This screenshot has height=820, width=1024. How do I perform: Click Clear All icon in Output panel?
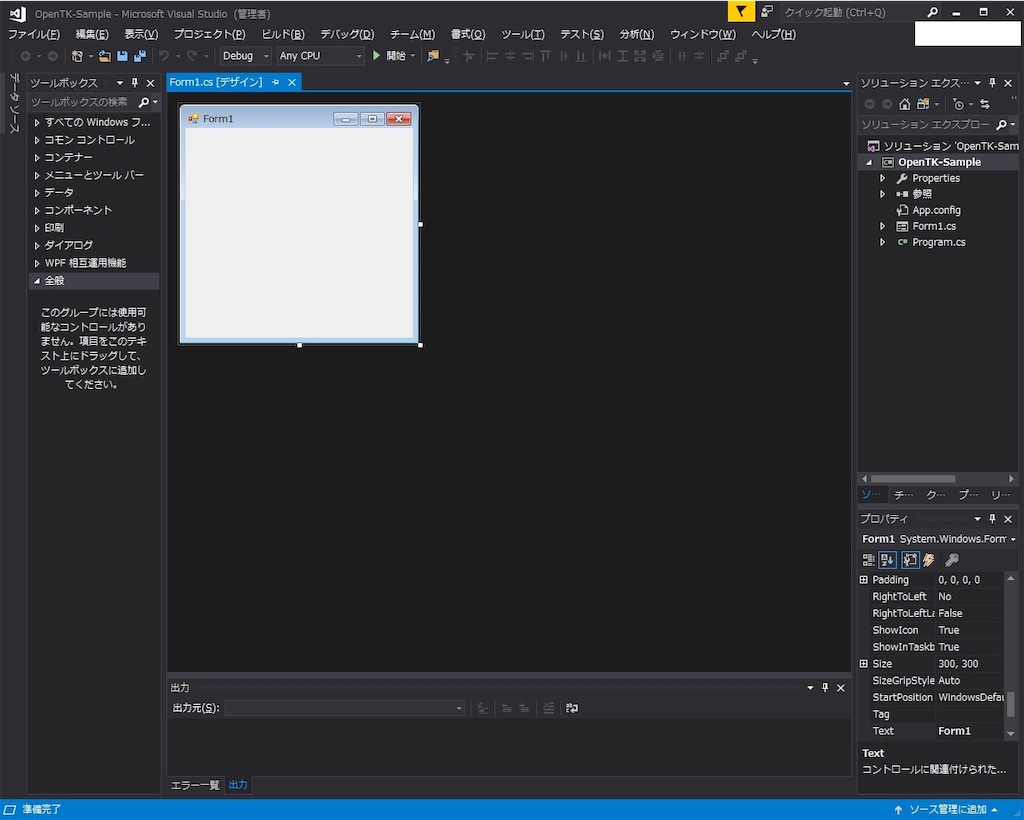[549, 708]
